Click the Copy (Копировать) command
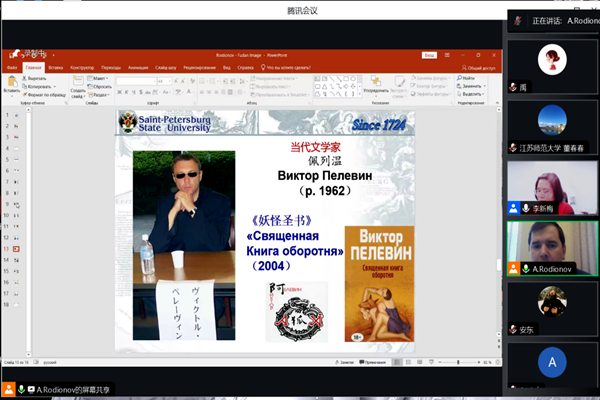Viewport: 600px width, 400px height. point(37,87)
